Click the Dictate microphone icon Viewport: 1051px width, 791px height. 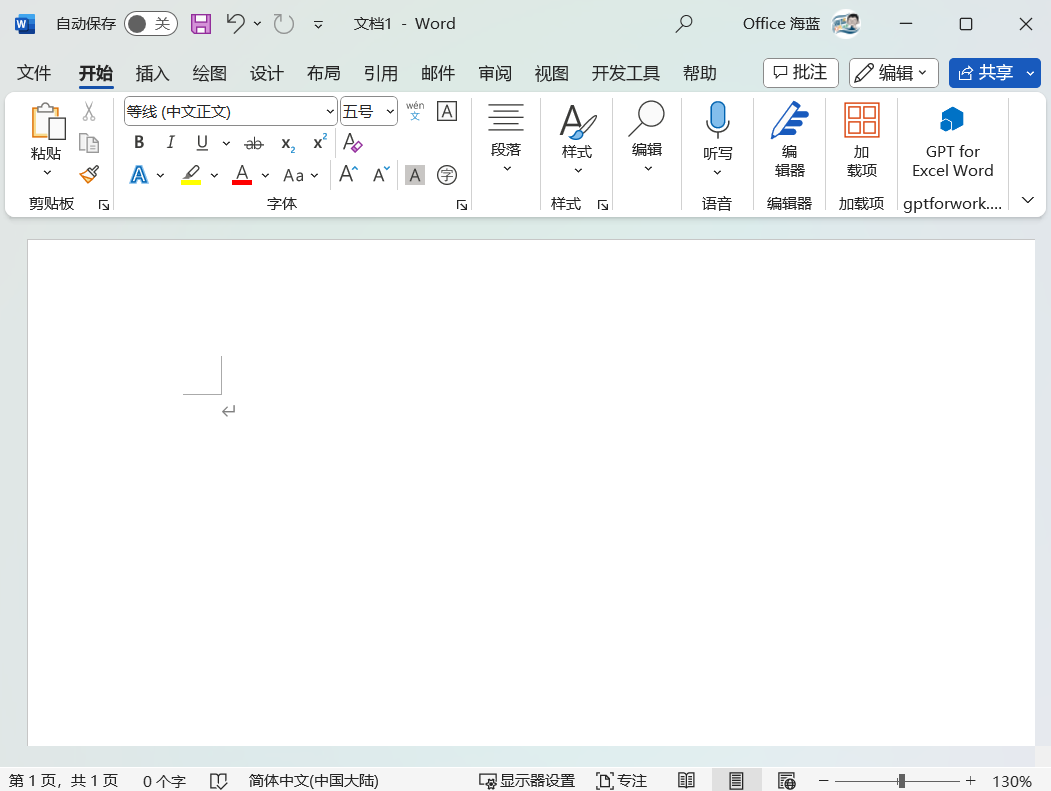coord(717,121)
